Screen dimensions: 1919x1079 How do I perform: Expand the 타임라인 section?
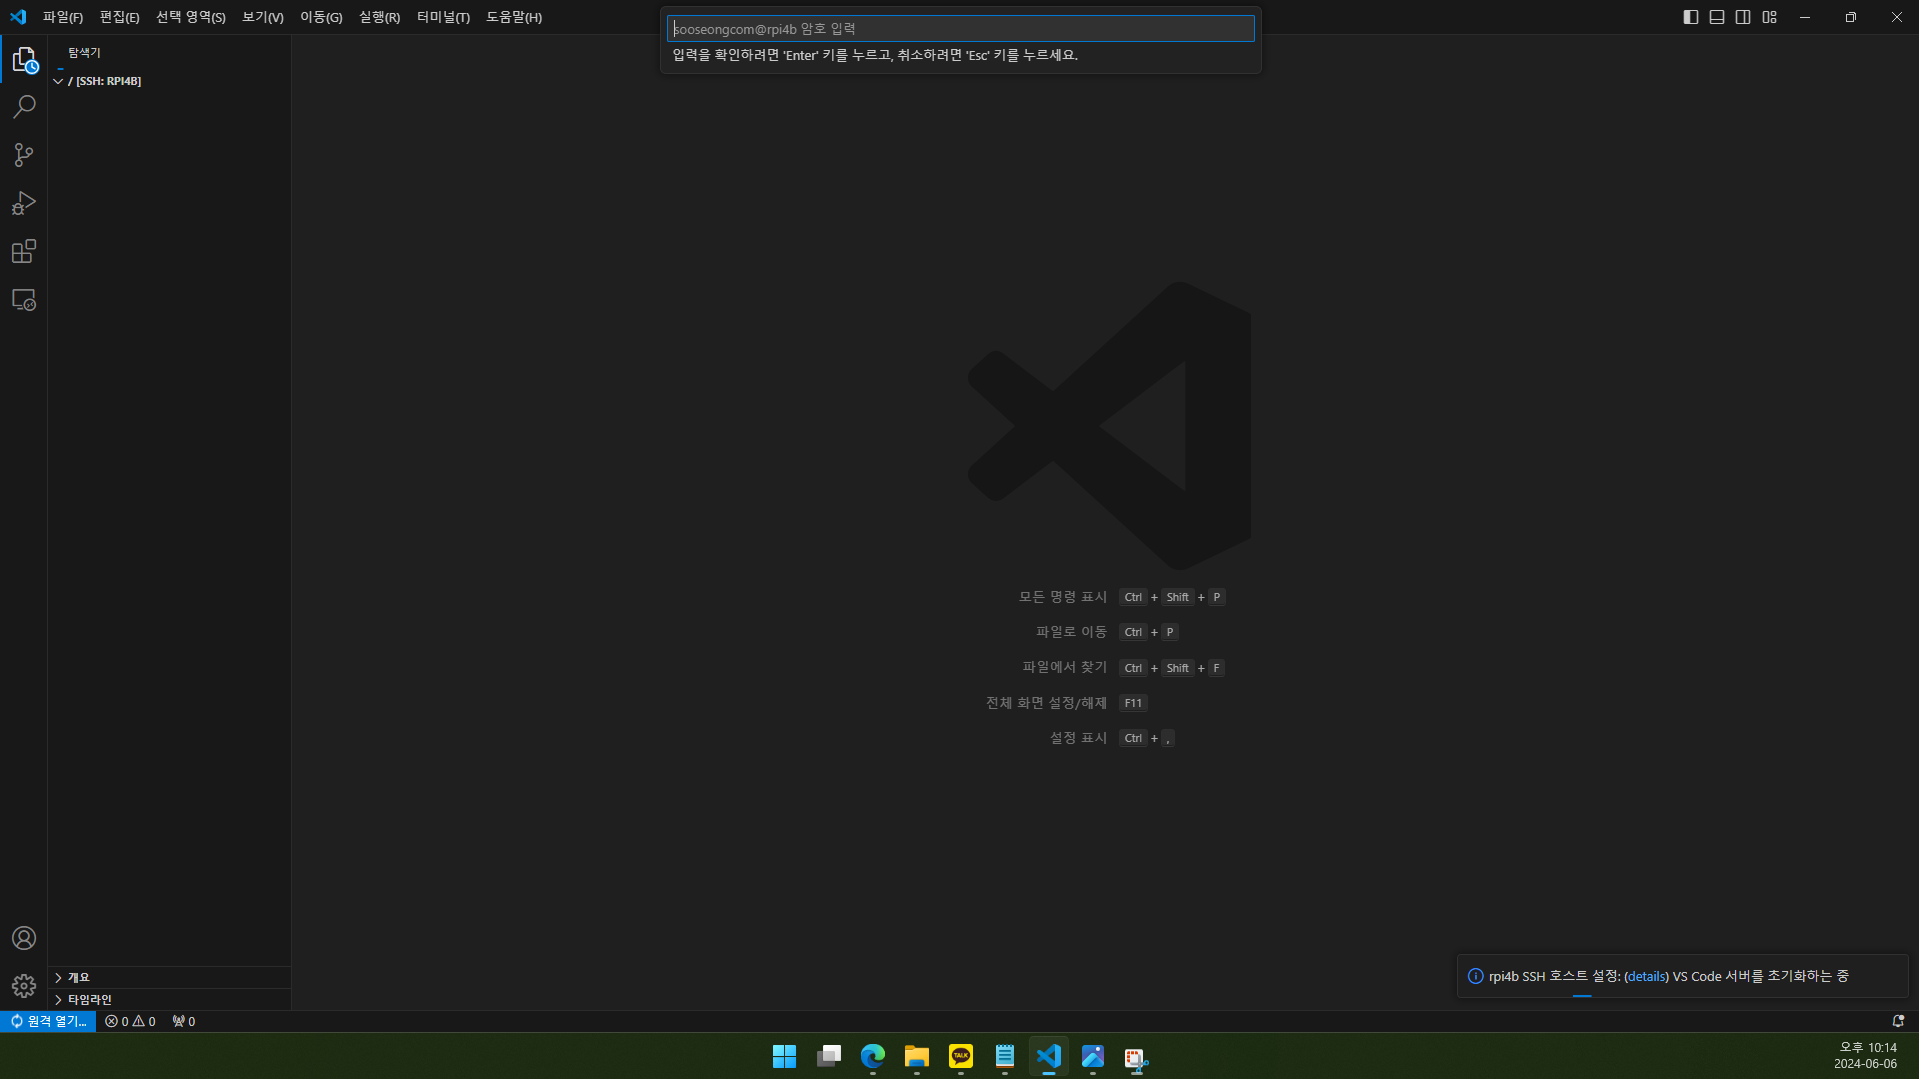click(169, 999)
